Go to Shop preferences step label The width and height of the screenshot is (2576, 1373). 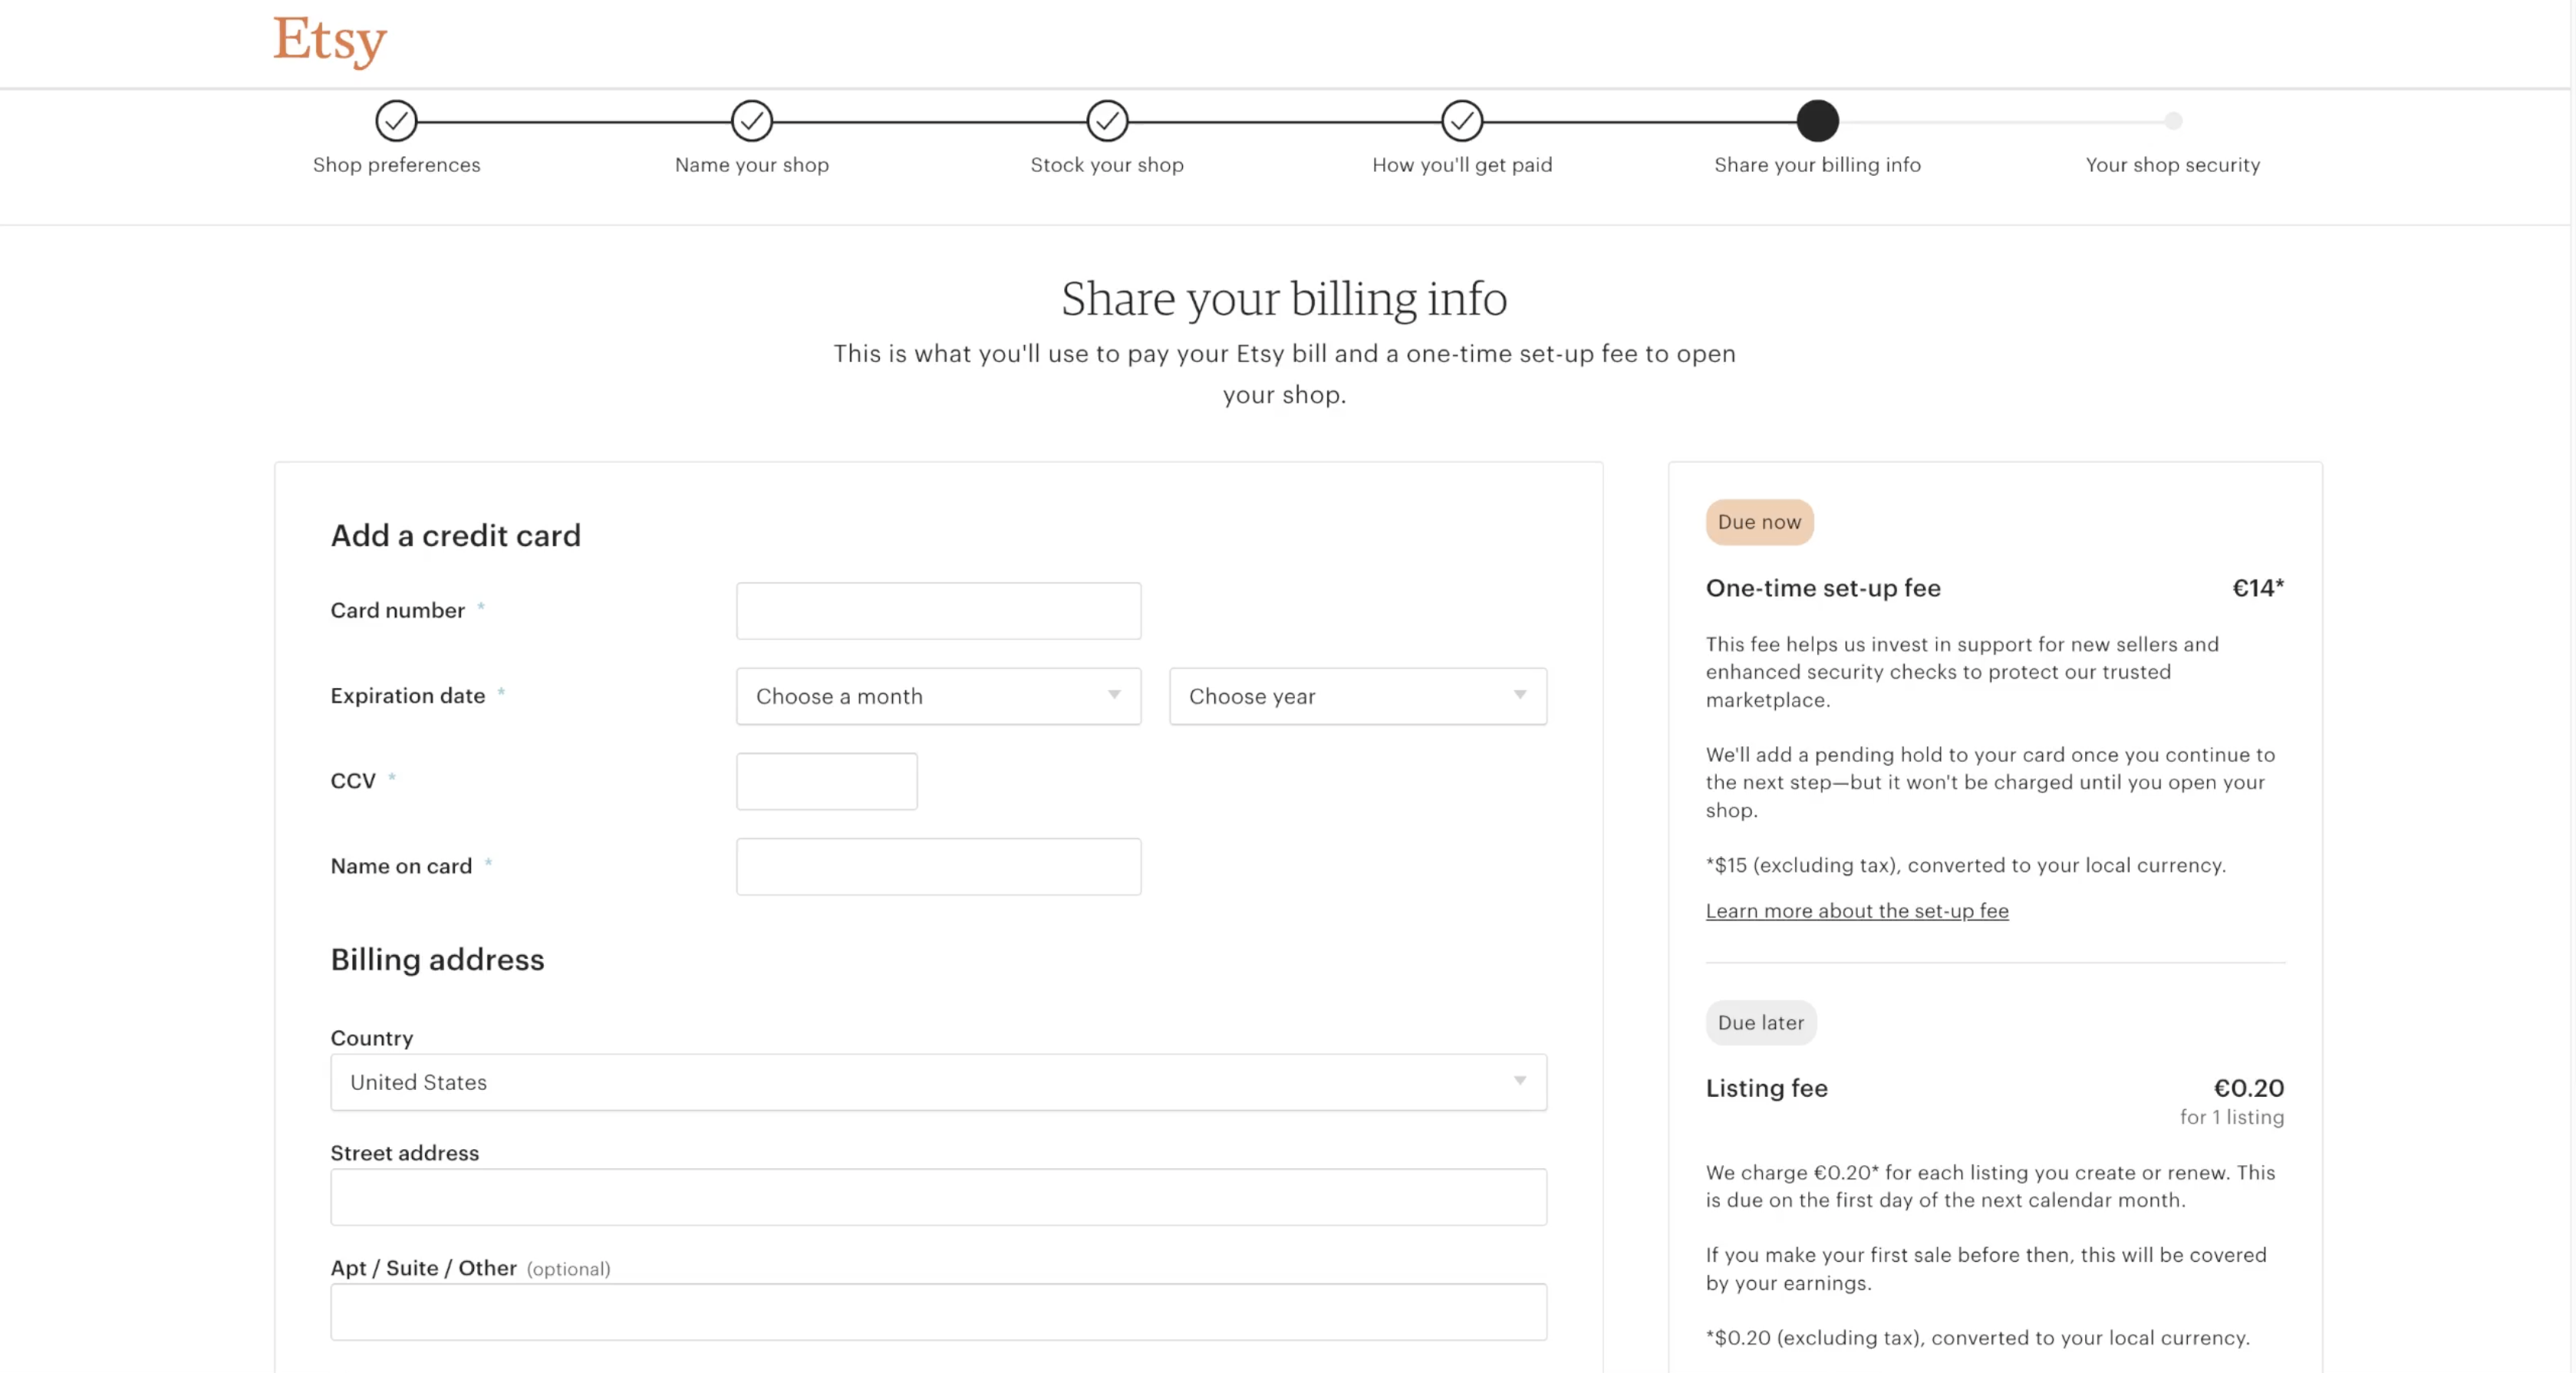click(x=396, y=165)
